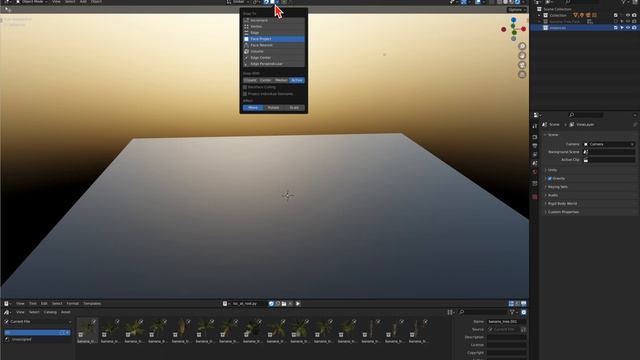Toggle Rotate in snap Affect row

(x=273, y=108)
